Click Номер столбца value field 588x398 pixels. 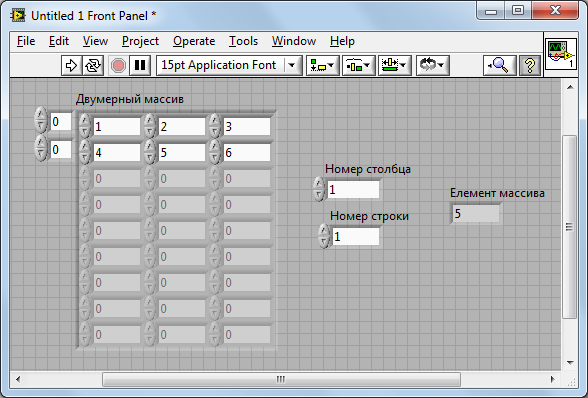pos(353,190)
